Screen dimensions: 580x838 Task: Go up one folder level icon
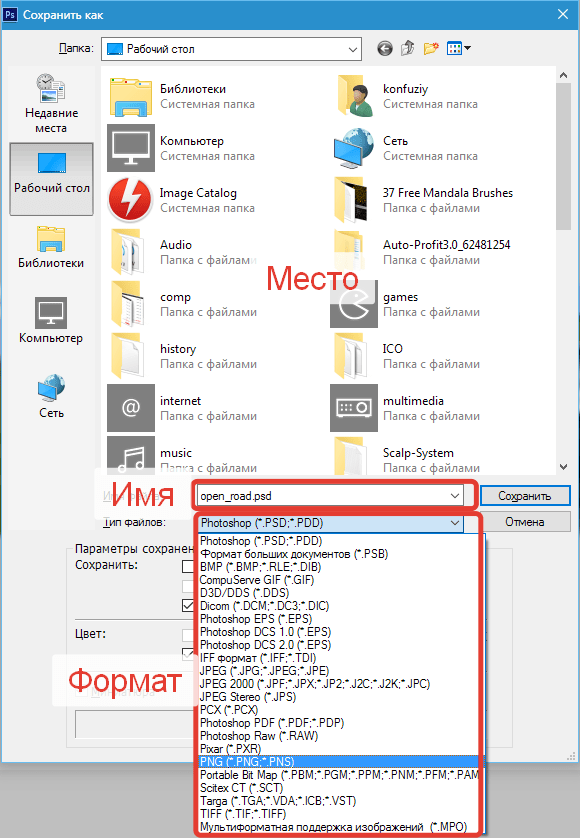pyautogui.click(x=408, y=48)
